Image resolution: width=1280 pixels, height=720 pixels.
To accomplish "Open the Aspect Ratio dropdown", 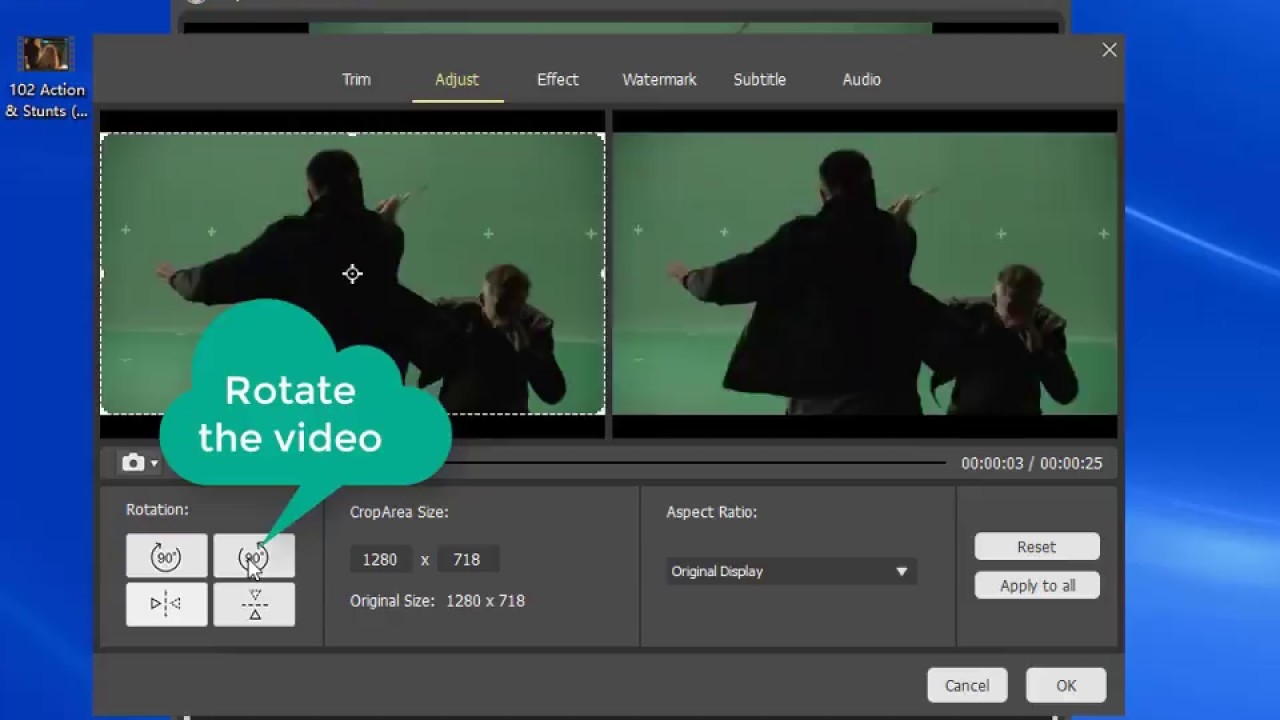I will [x=790, y=571].
